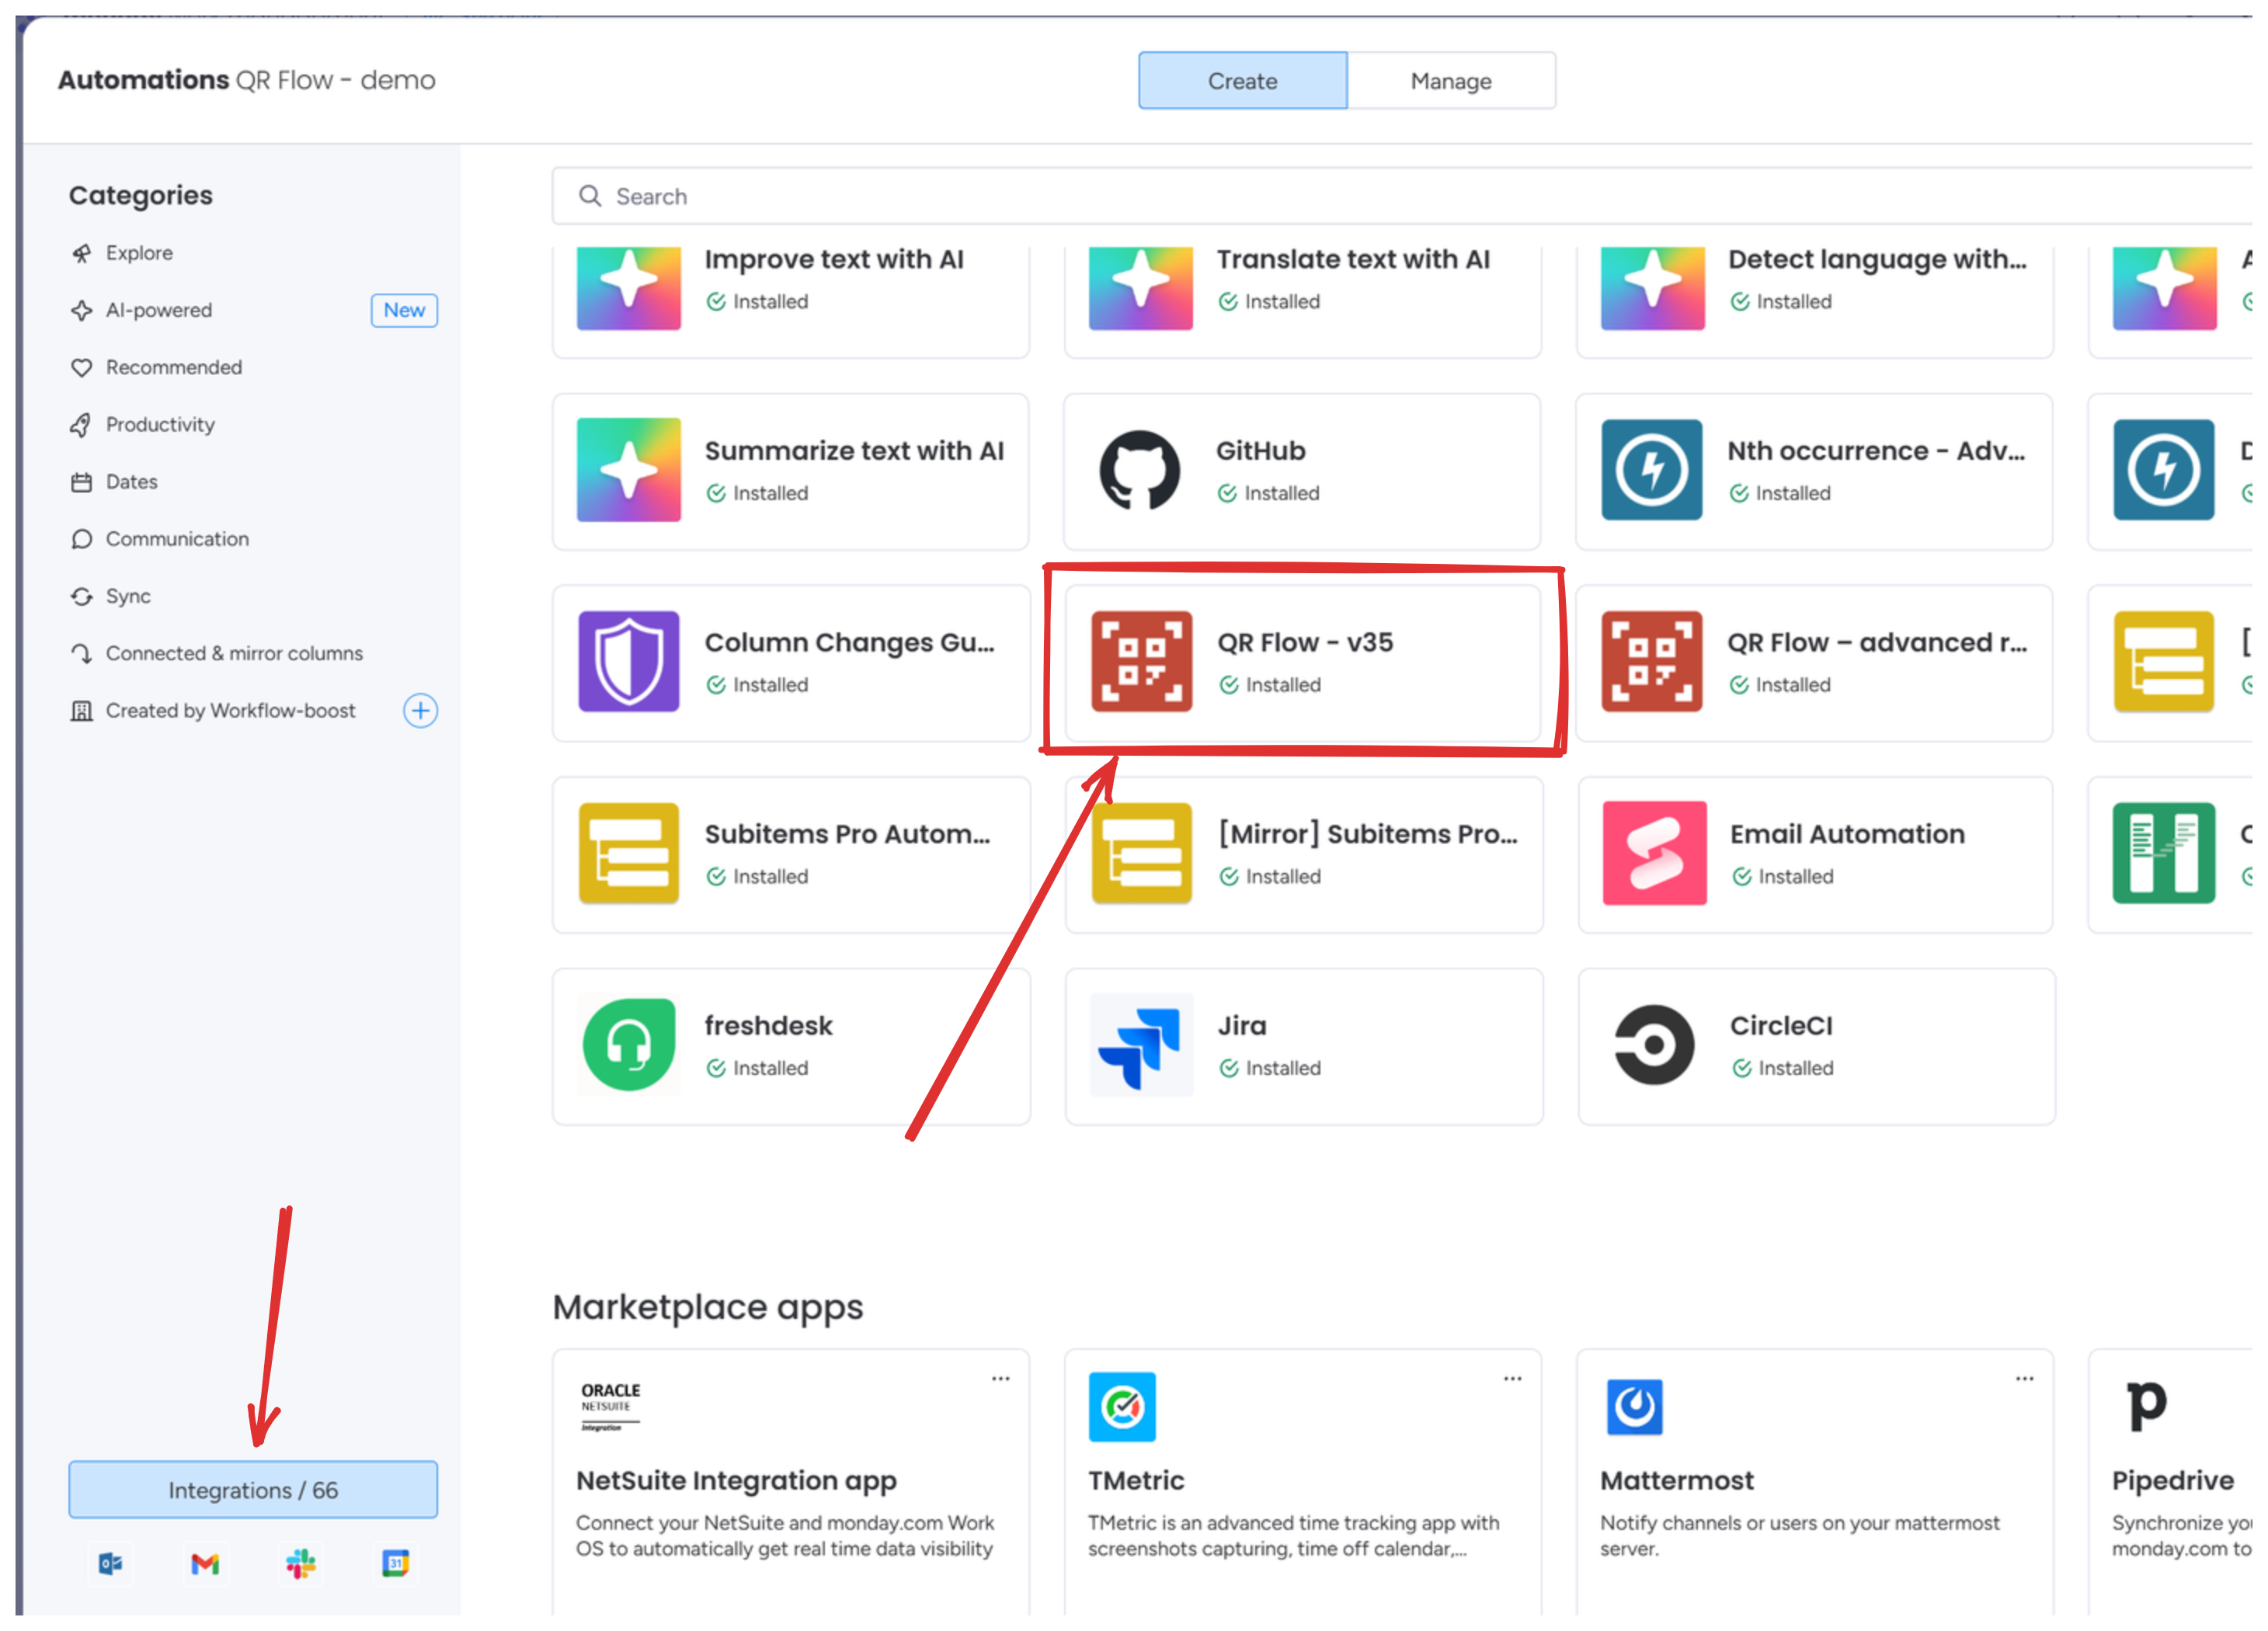Open the AI-powered category
This screenshot has width=2268, height=1631.
[x=159, y=310]
